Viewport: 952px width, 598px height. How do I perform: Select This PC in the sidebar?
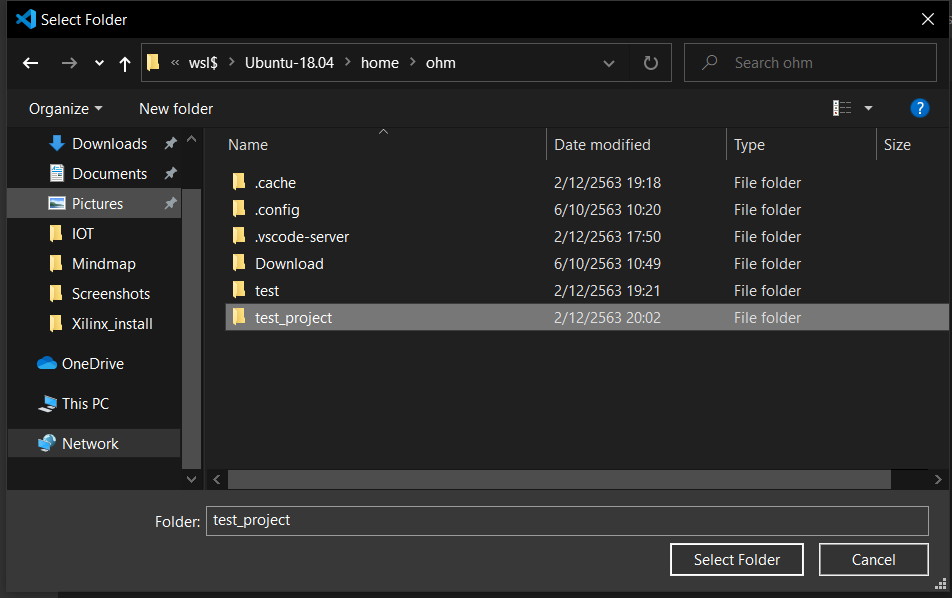[85, 404]
